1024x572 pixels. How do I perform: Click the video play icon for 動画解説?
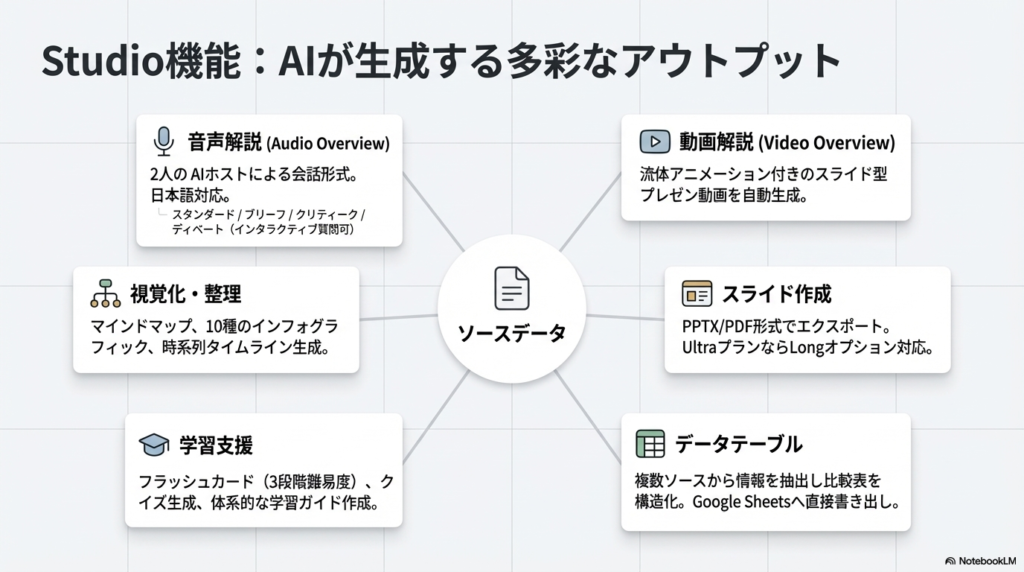(654, 141)
